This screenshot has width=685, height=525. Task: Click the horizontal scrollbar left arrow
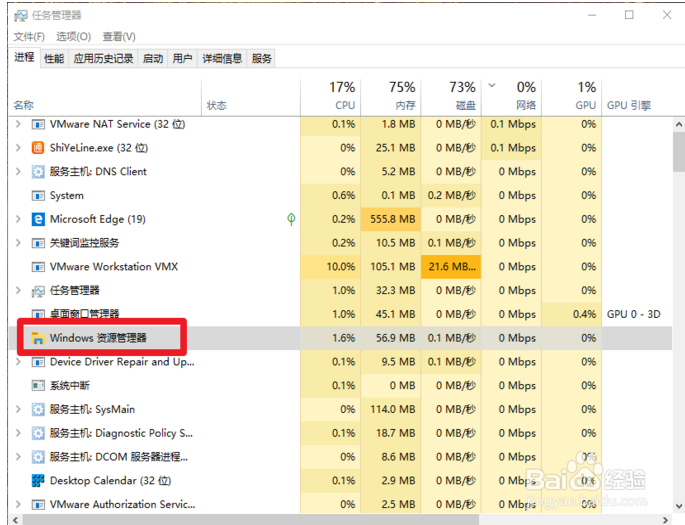point(16,520)
